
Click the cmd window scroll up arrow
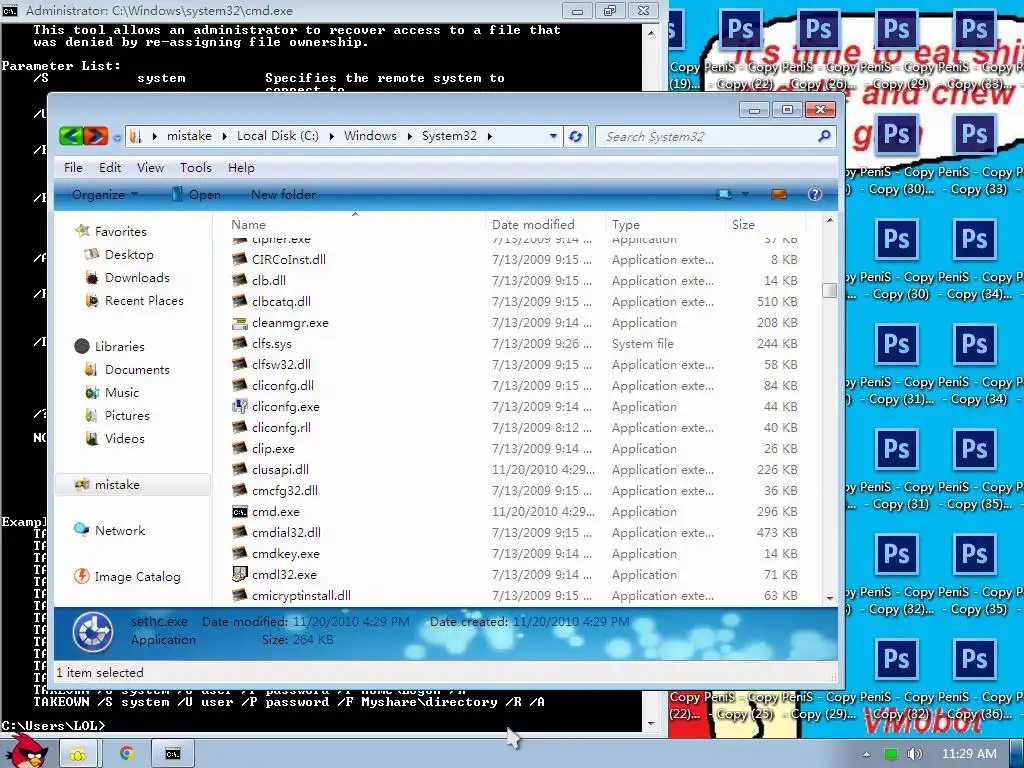coord(650,31)
